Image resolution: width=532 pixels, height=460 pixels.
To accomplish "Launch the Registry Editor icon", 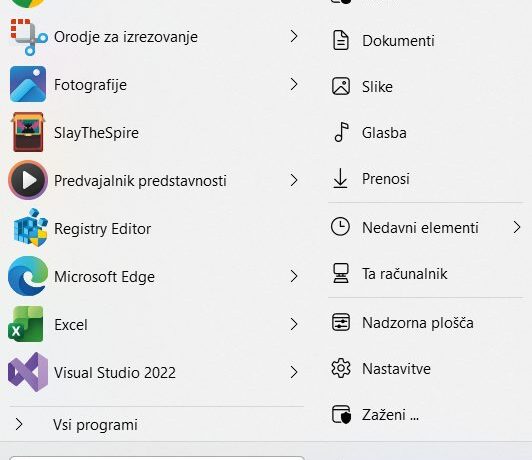I will [x=30, y=228].
